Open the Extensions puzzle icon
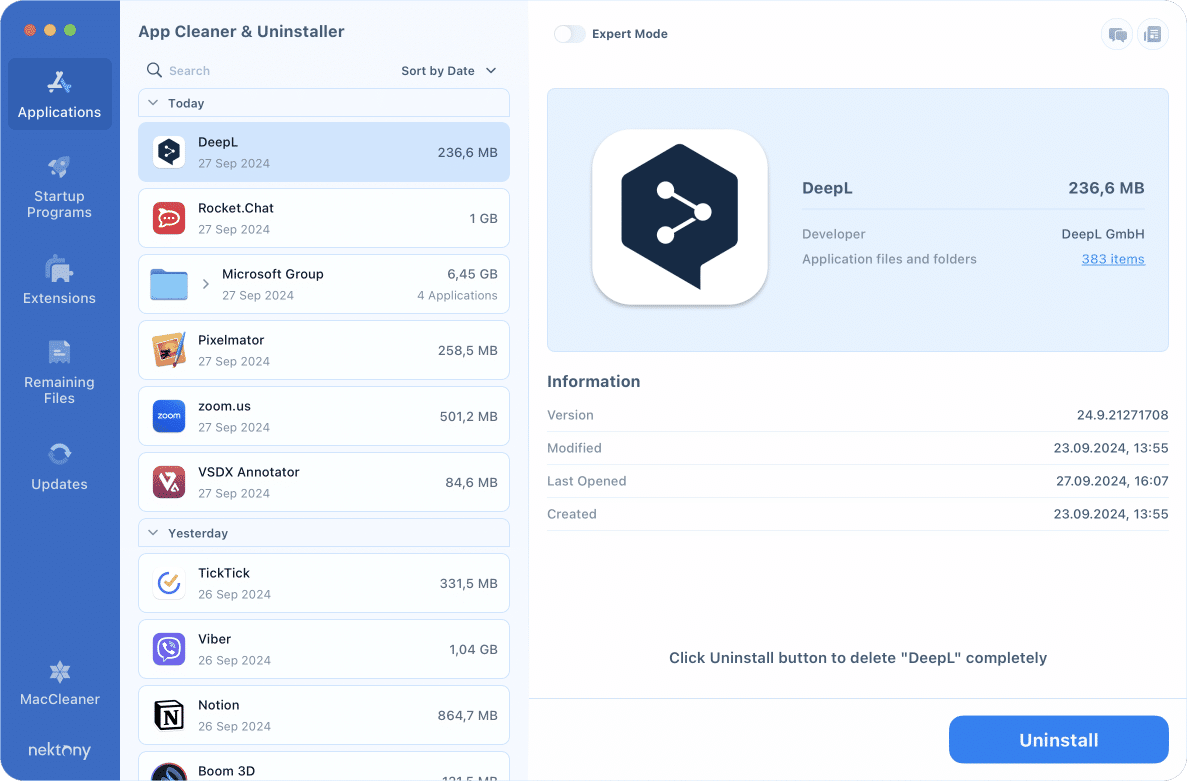This screenshot has height=781, width=1187. [59, 269]
